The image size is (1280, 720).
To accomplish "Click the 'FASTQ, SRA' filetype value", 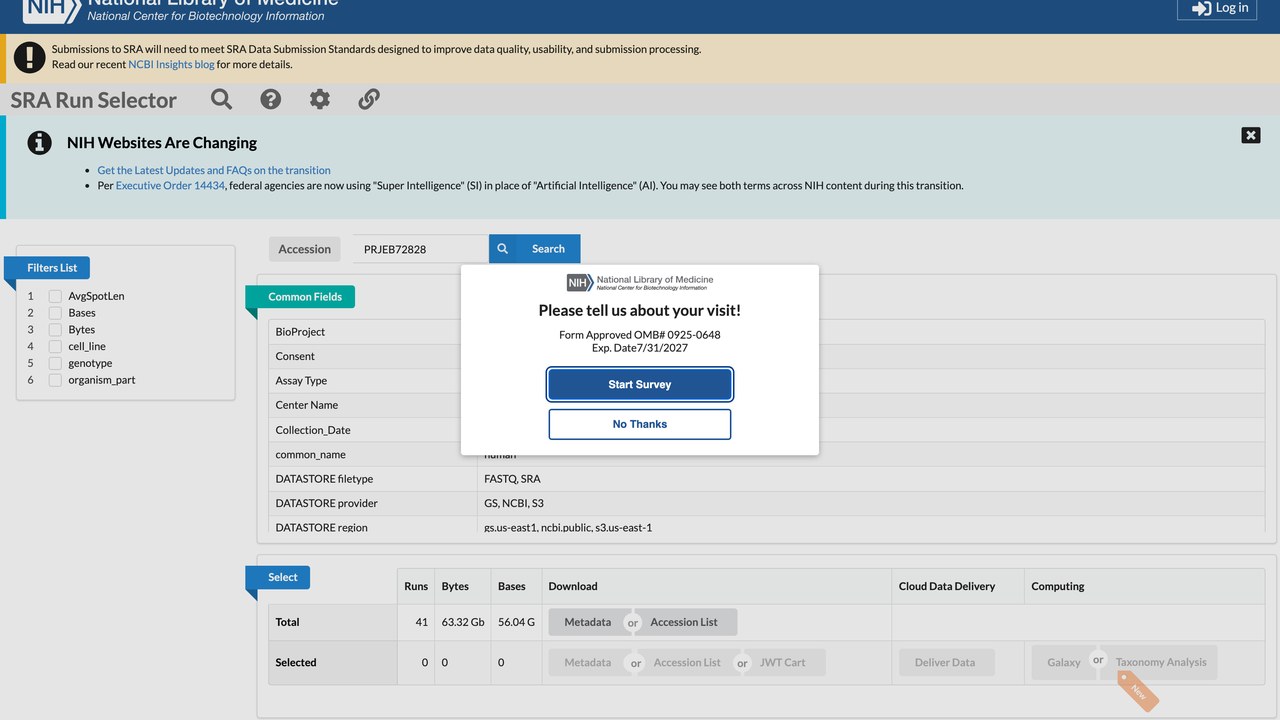I will [512, 479].
